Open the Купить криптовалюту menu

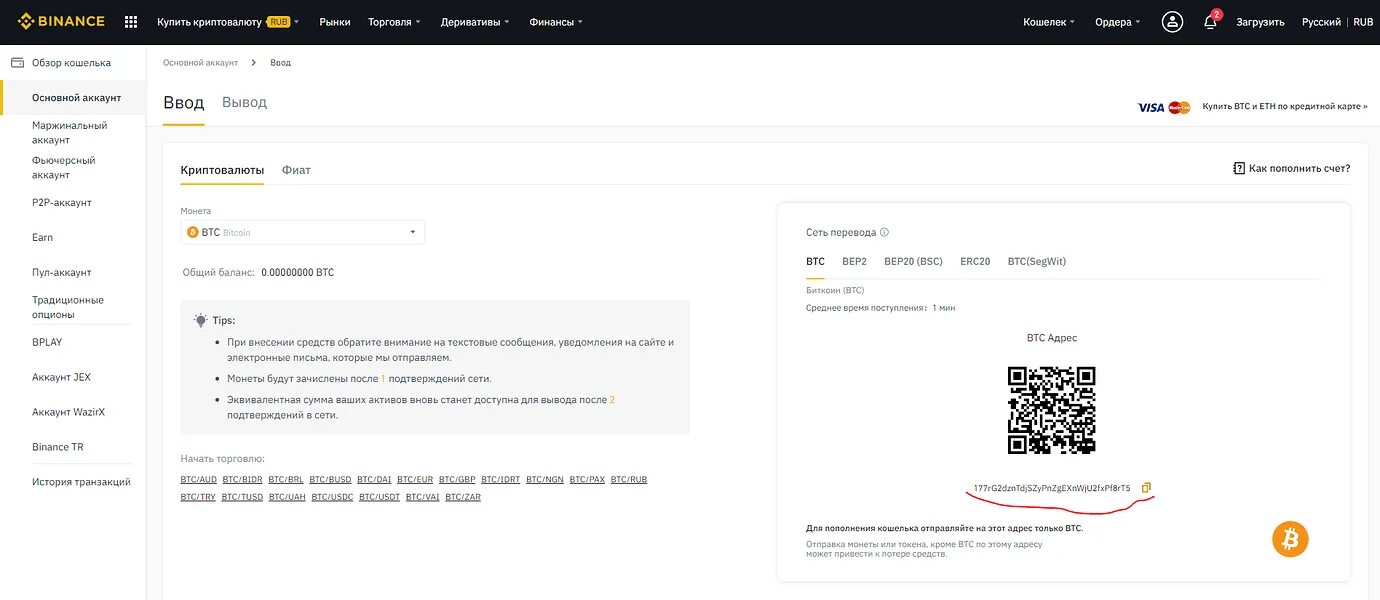229,22
